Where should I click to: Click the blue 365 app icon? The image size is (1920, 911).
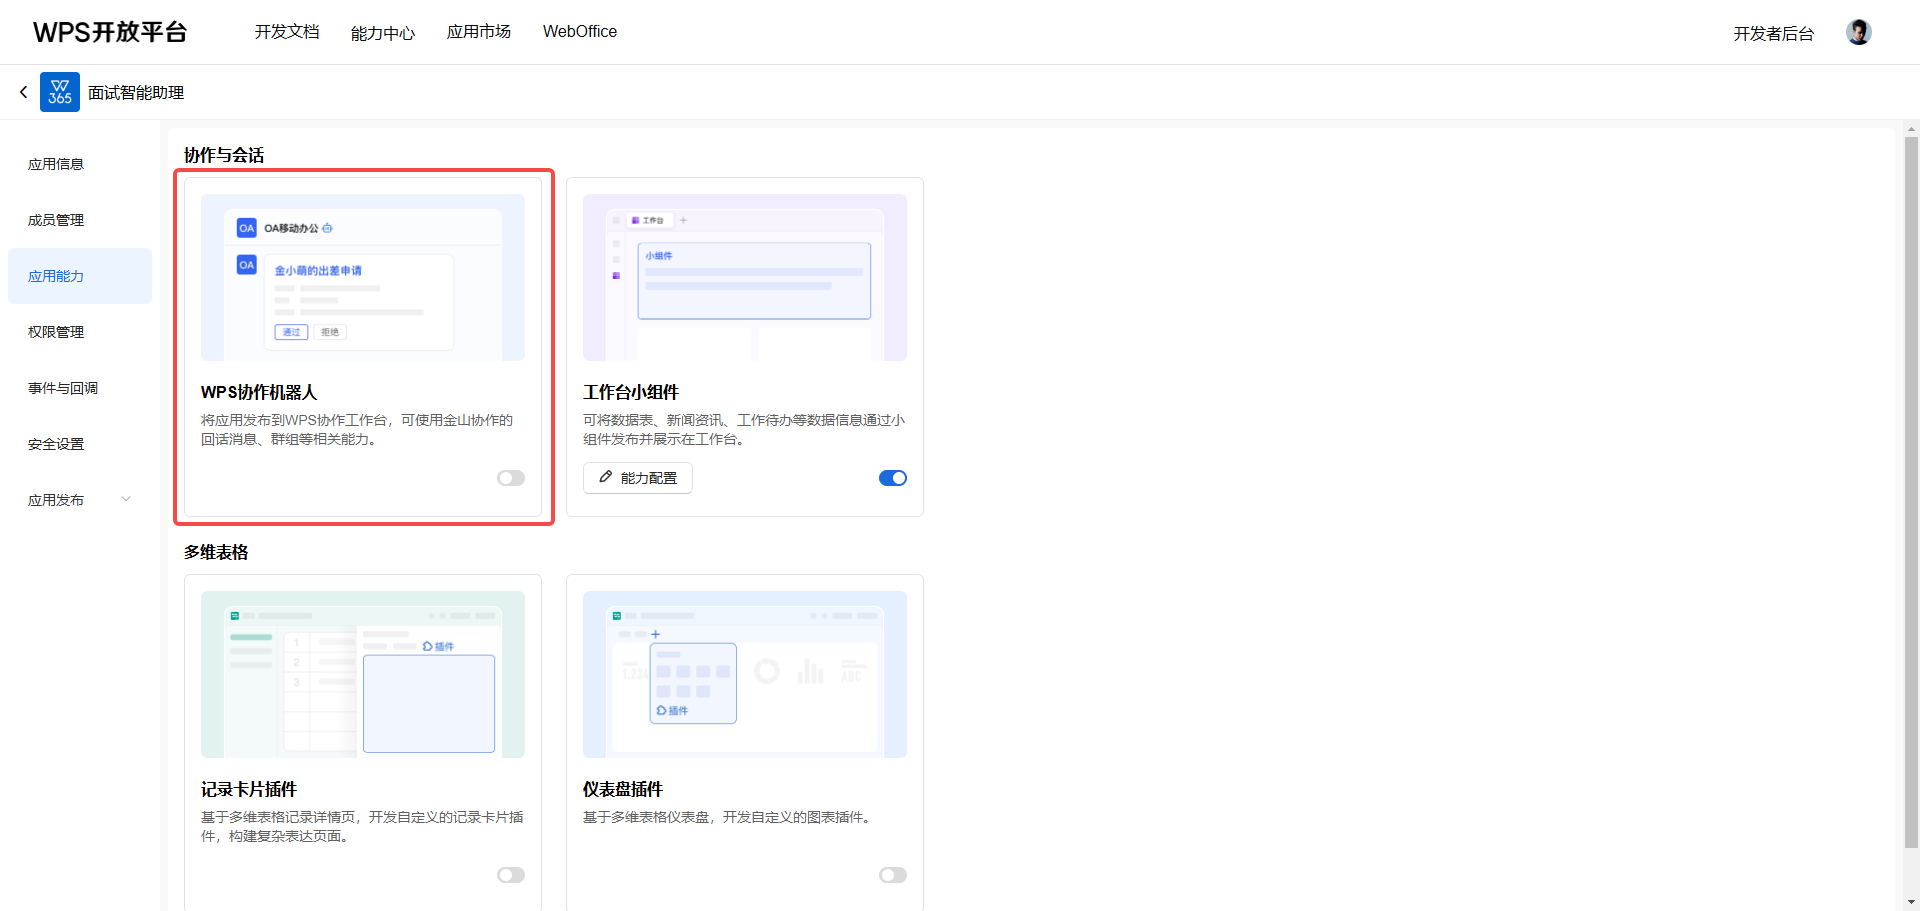(60, 92)
